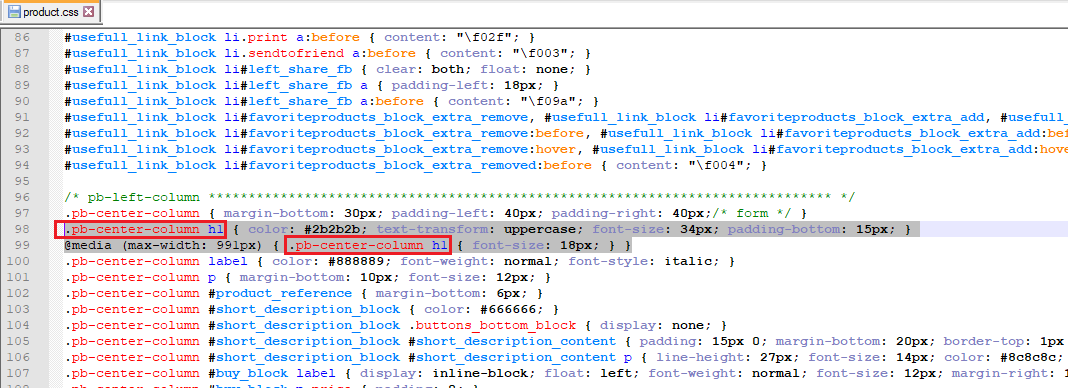Click the red-boxed h1 selector inside the media query

(x=368, y=245)
